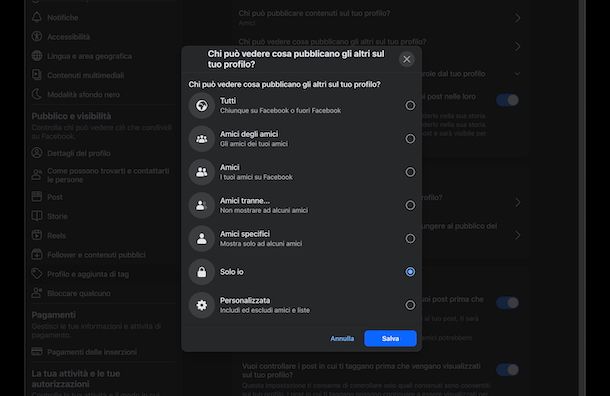Click the globe icon beside Lingua
Screen dimensions: 610x396
(x=37, y=56)
